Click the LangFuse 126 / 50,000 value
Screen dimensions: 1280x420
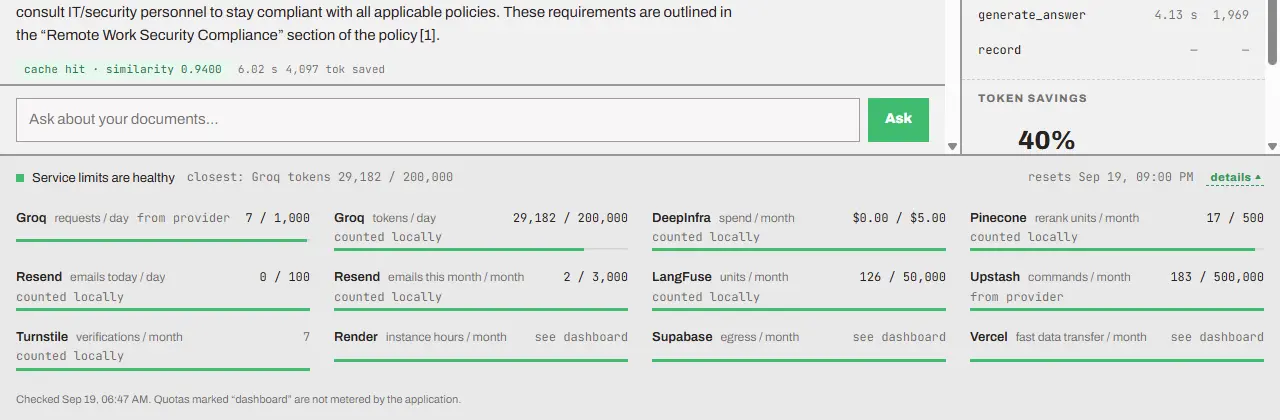coord(902,277)
